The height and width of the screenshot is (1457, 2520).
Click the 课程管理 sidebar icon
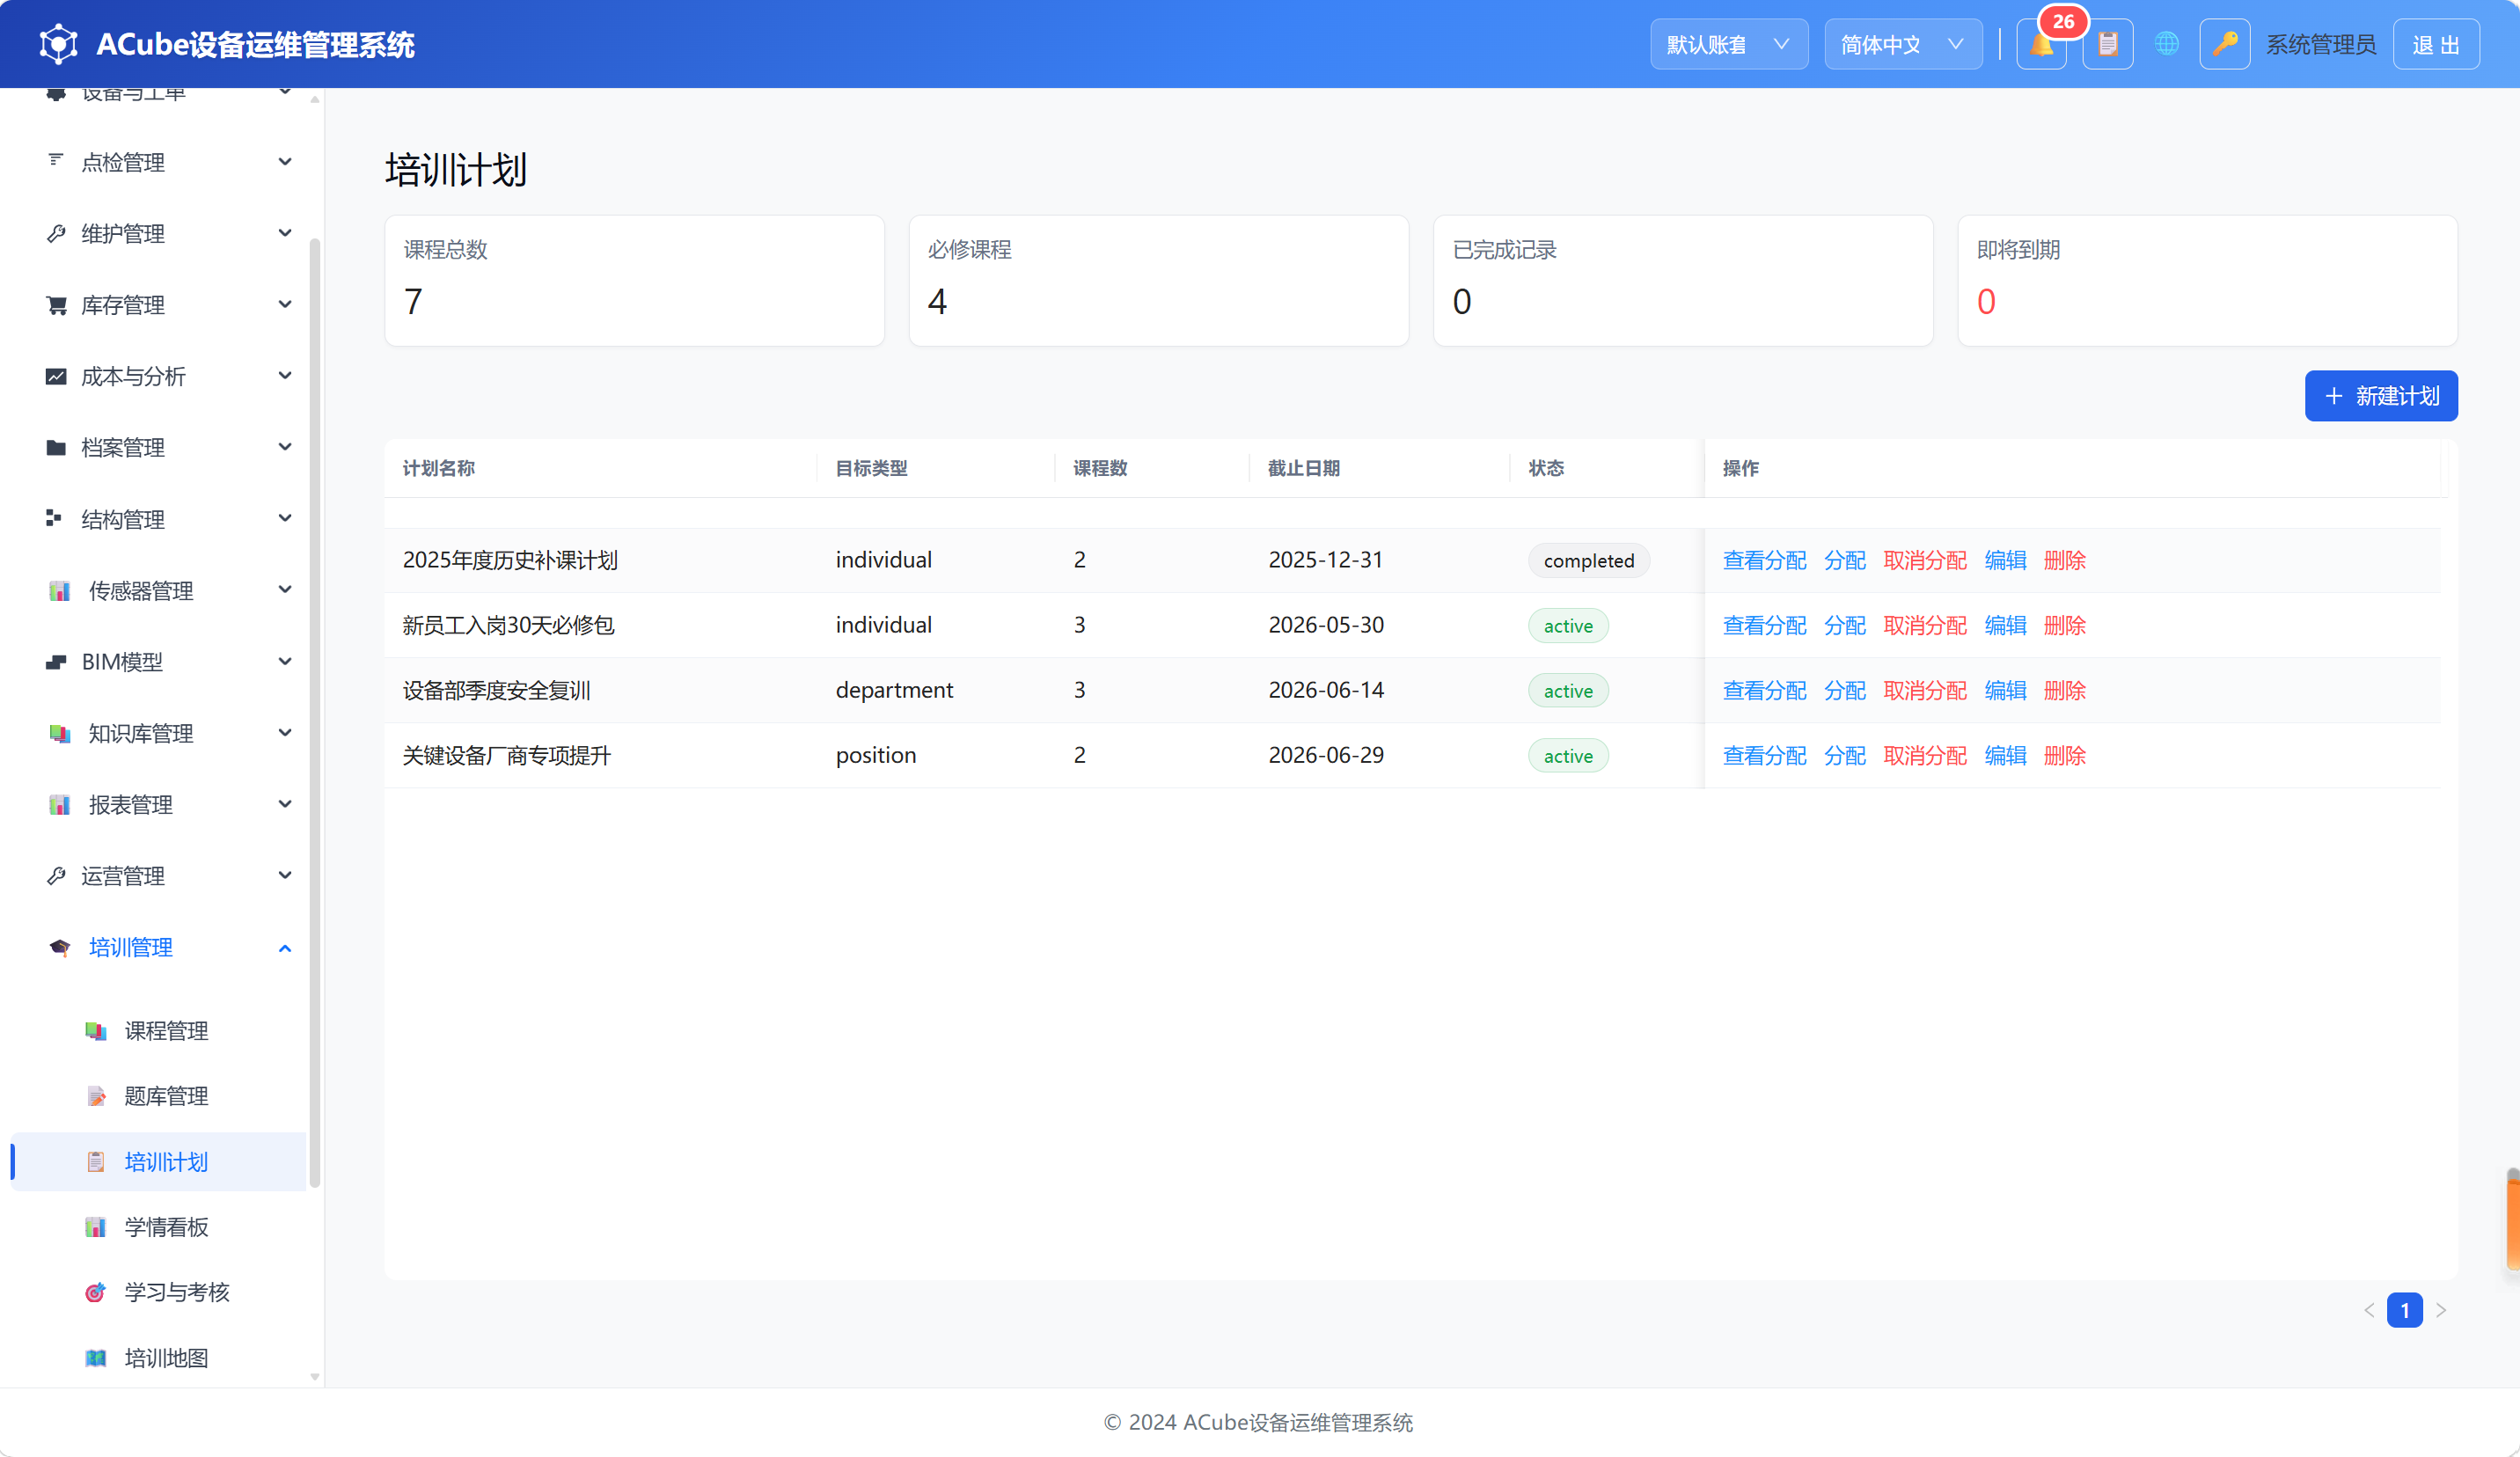click(95, 1030)
